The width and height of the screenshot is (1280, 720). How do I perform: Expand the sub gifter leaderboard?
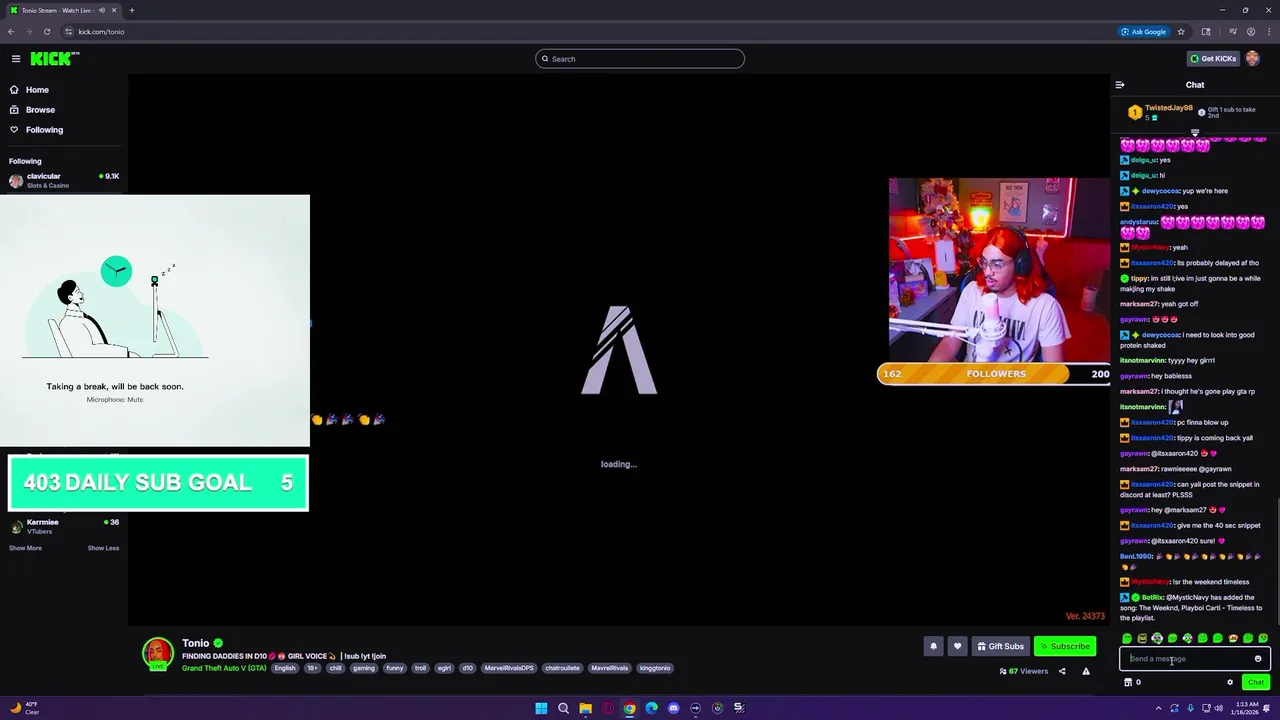pos(1195,132)
